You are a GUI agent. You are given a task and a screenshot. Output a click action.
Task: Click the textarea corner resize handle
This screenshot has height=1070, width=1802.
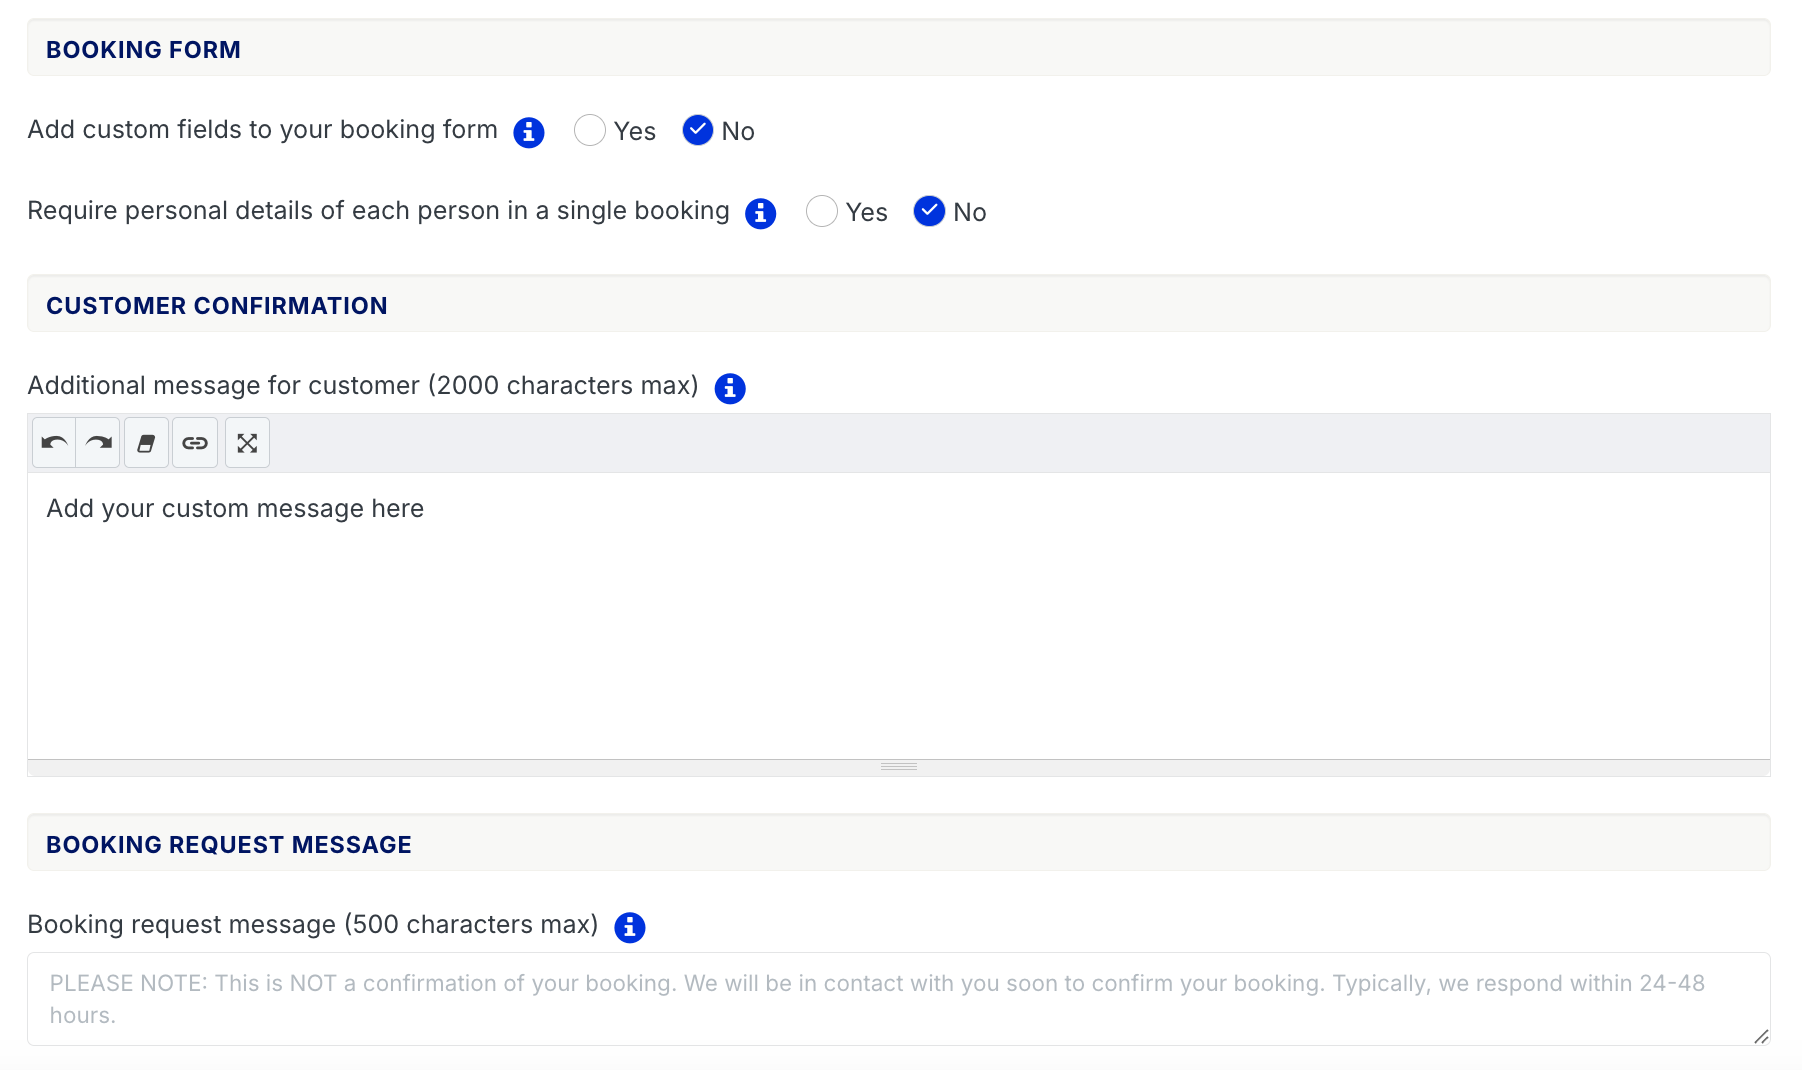point(1761,1037)
